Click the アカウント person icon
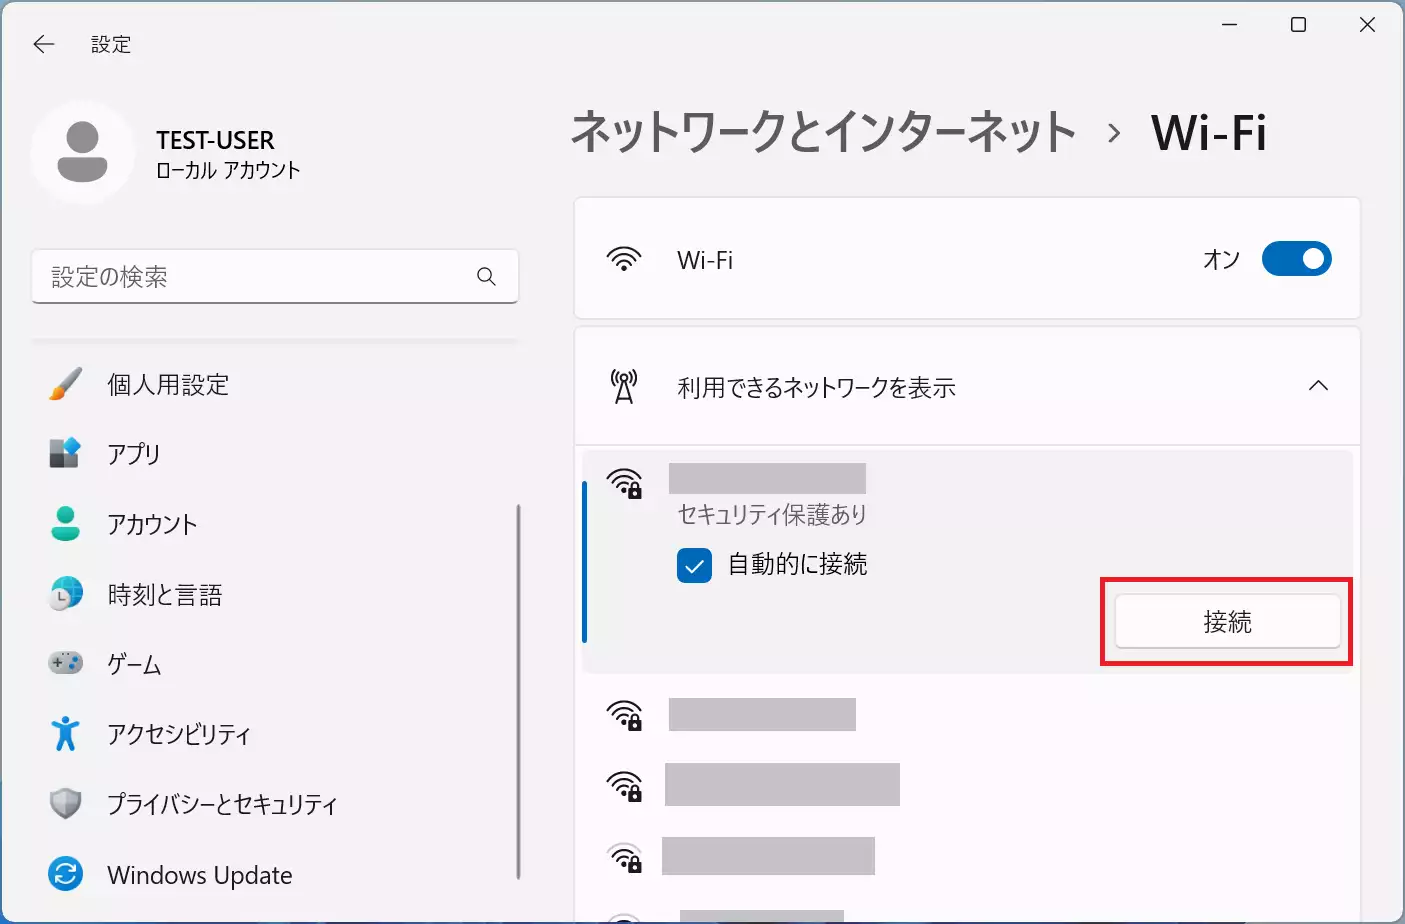The image size is (1405, 924). point(65,524)
